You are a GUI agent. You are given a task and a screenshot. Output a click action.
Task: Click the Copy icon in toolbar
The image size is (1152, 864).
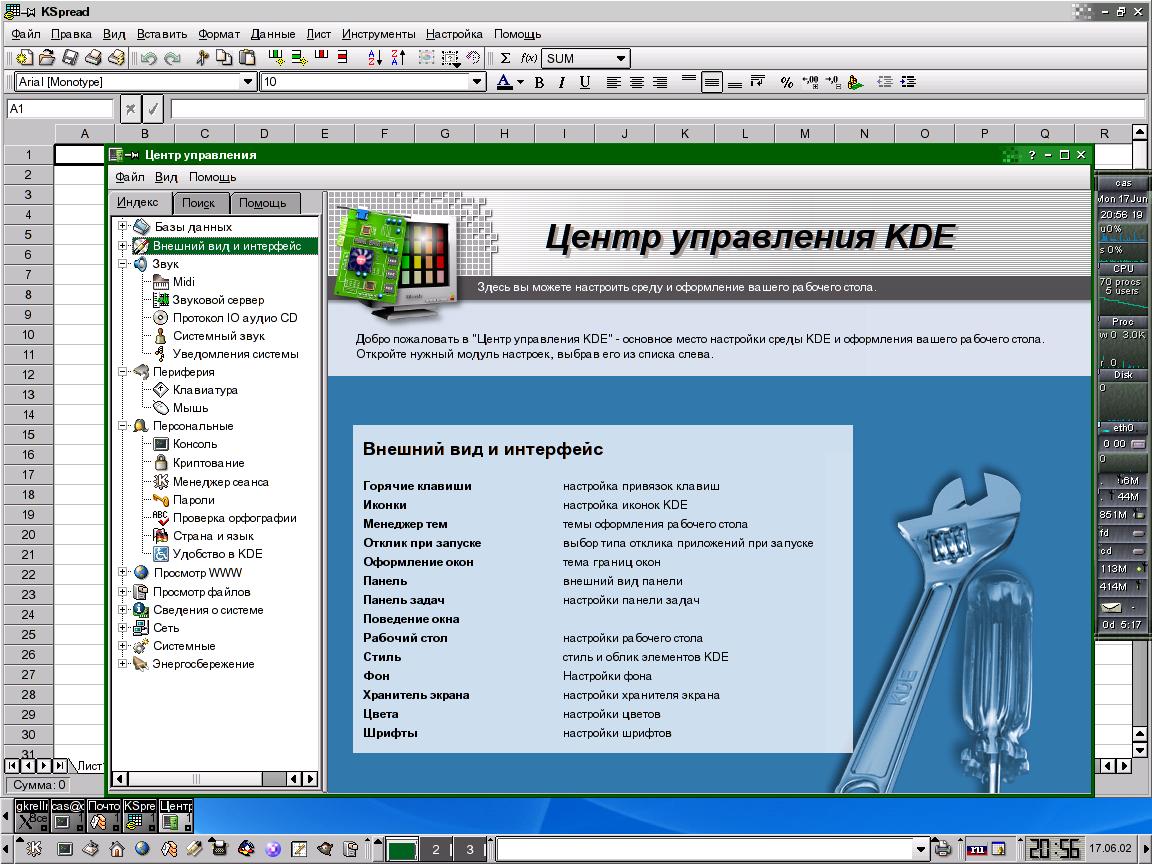[225, 58]
